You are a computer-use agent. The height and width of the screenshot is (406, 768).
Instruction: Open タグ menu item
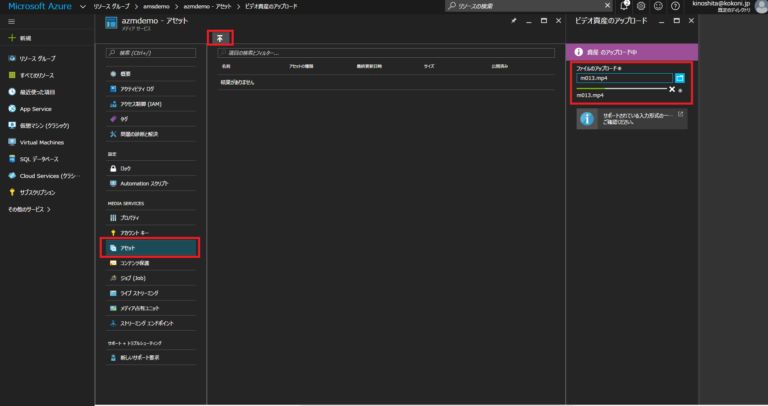[x=151, y=119]
